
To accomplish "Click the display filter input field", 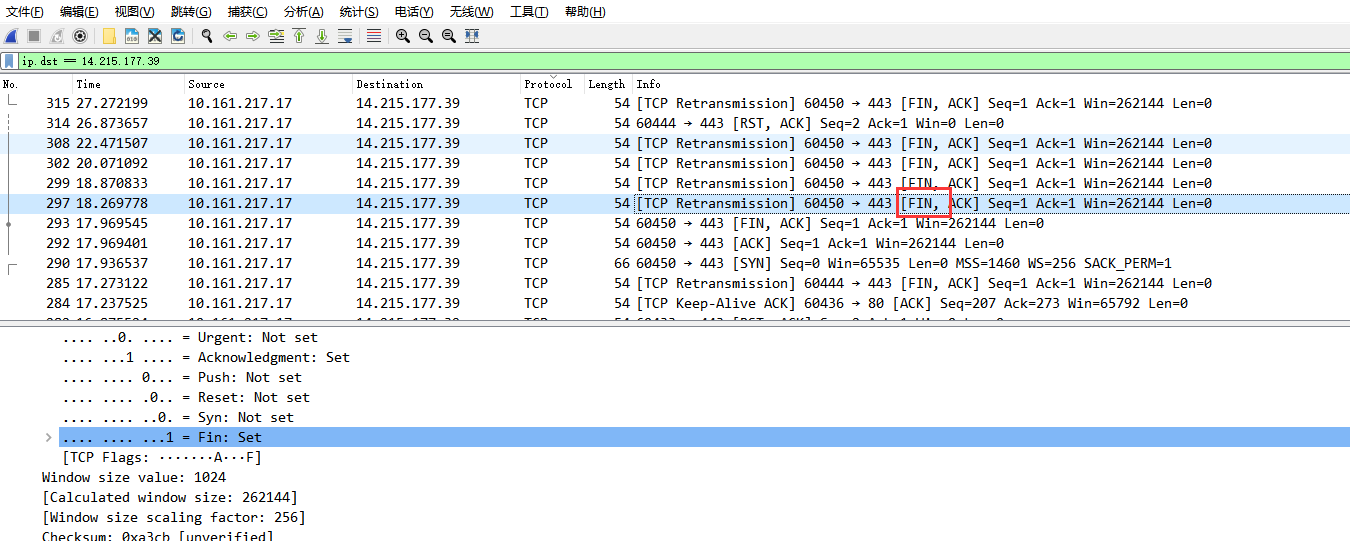I will tap(683, 61).
